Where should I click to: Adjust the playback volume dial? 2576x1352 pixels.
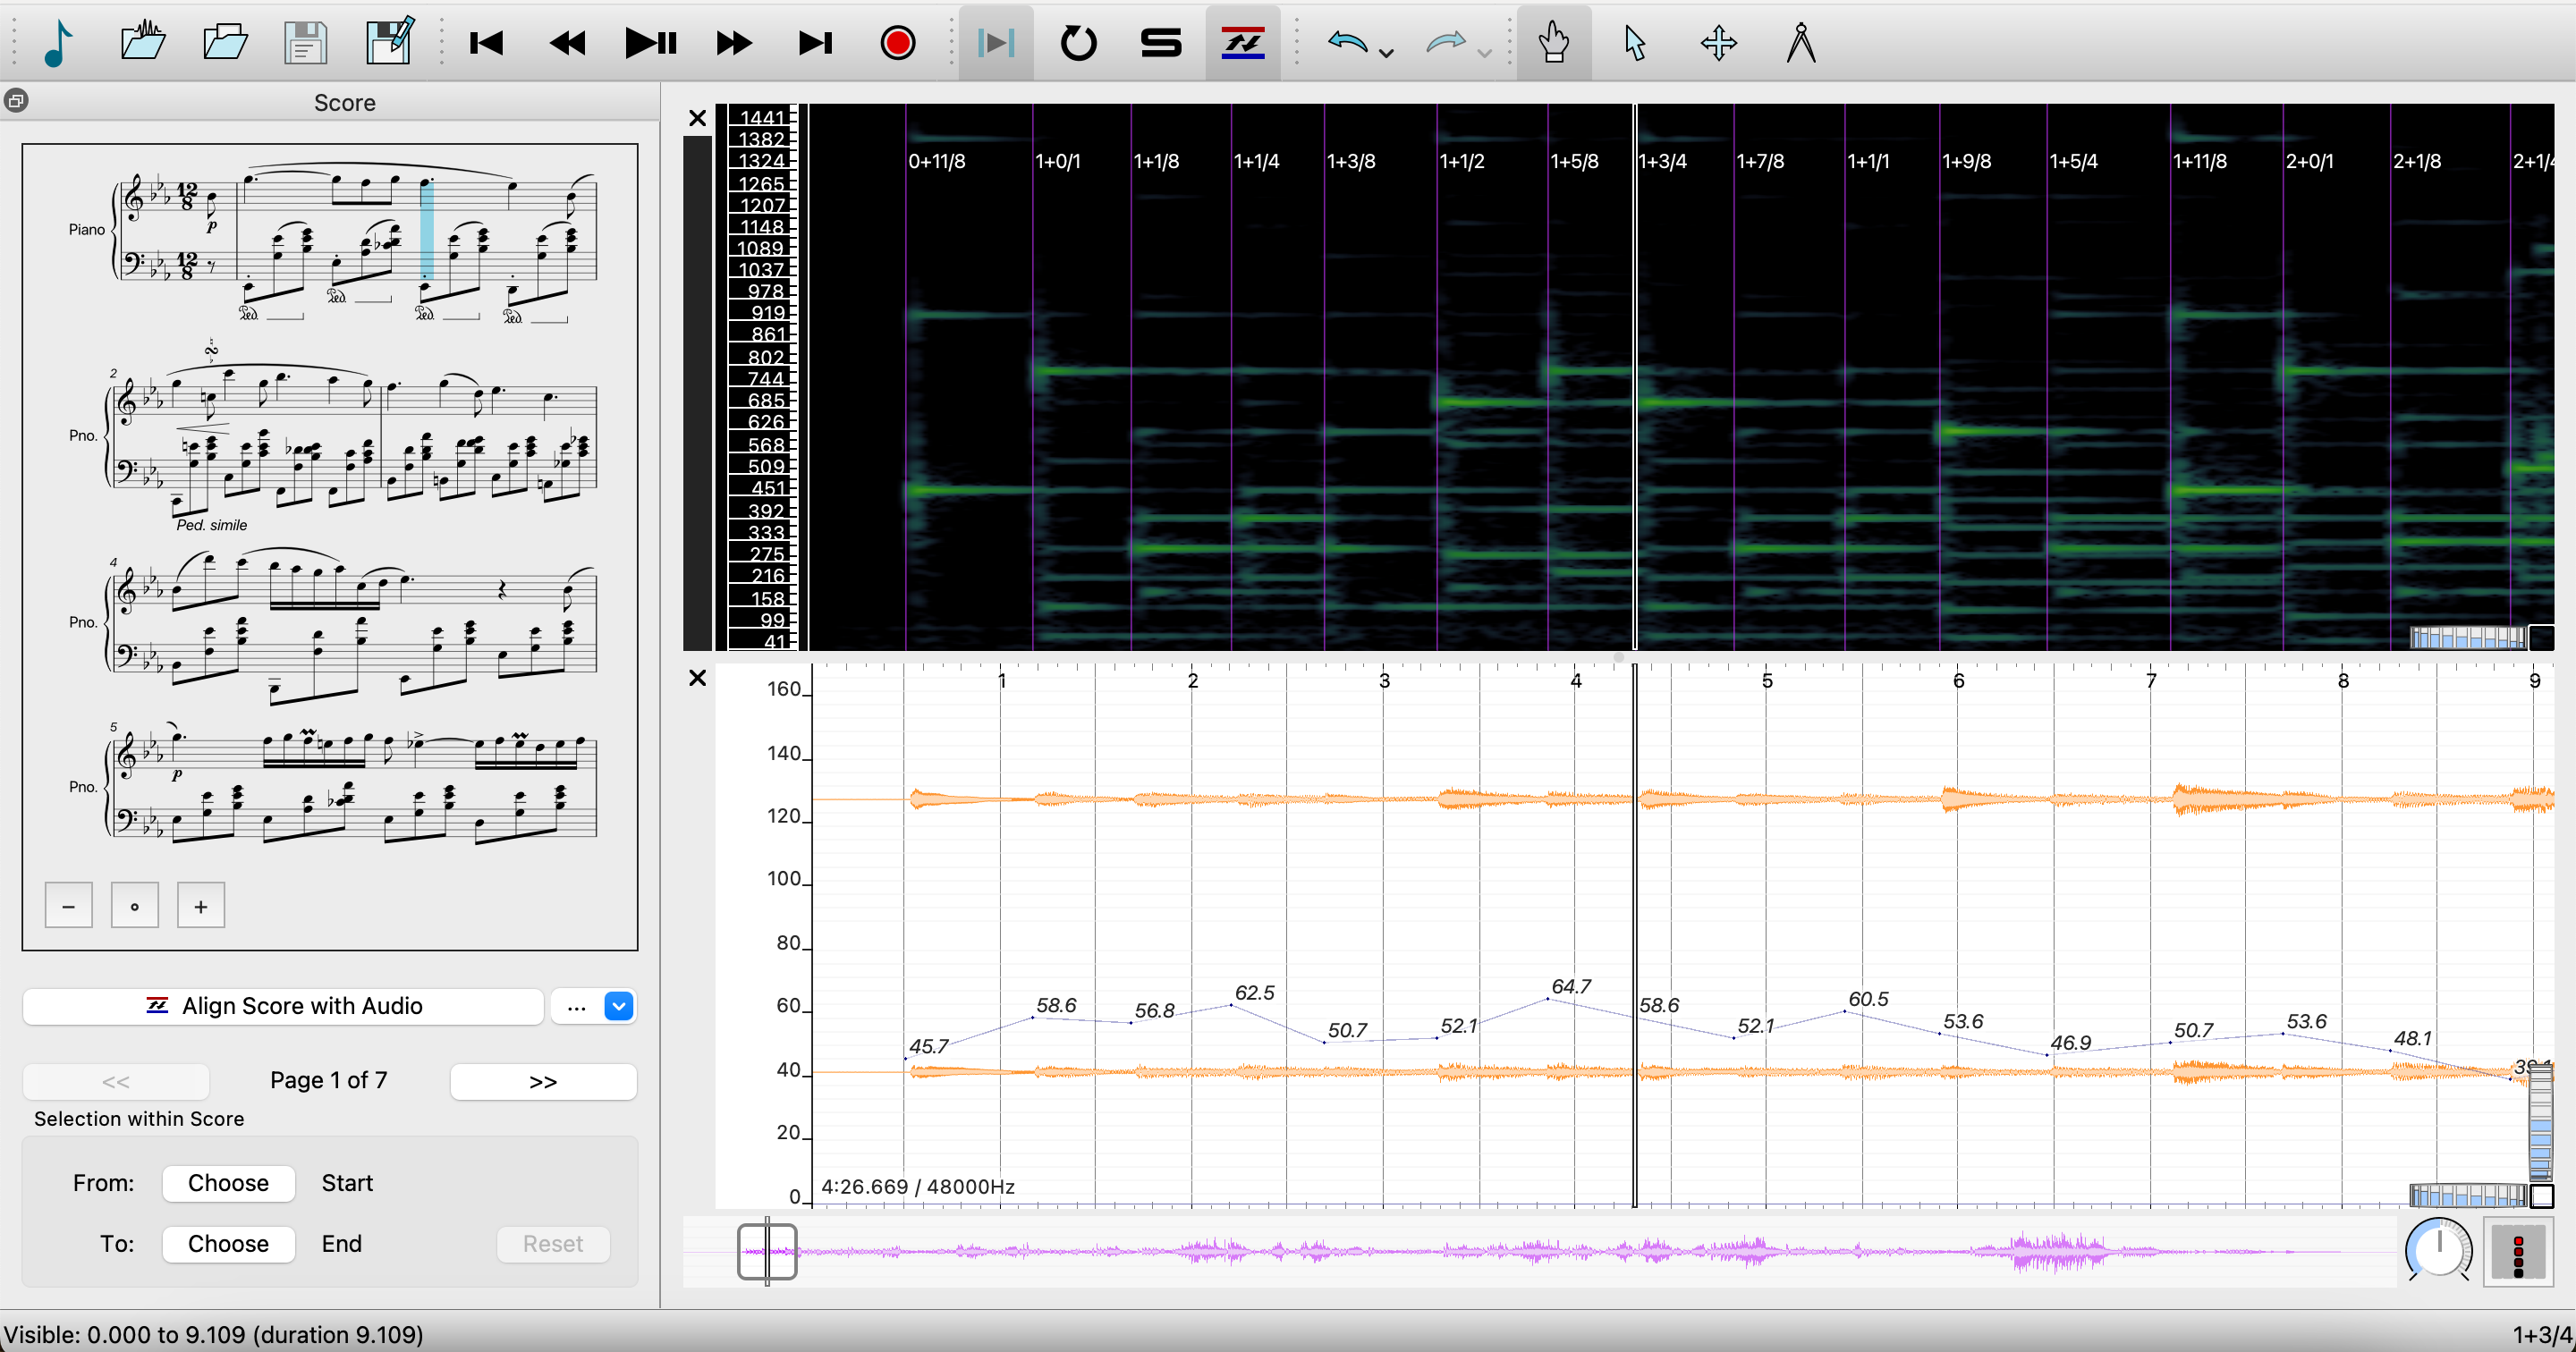coord(2438,1249)
